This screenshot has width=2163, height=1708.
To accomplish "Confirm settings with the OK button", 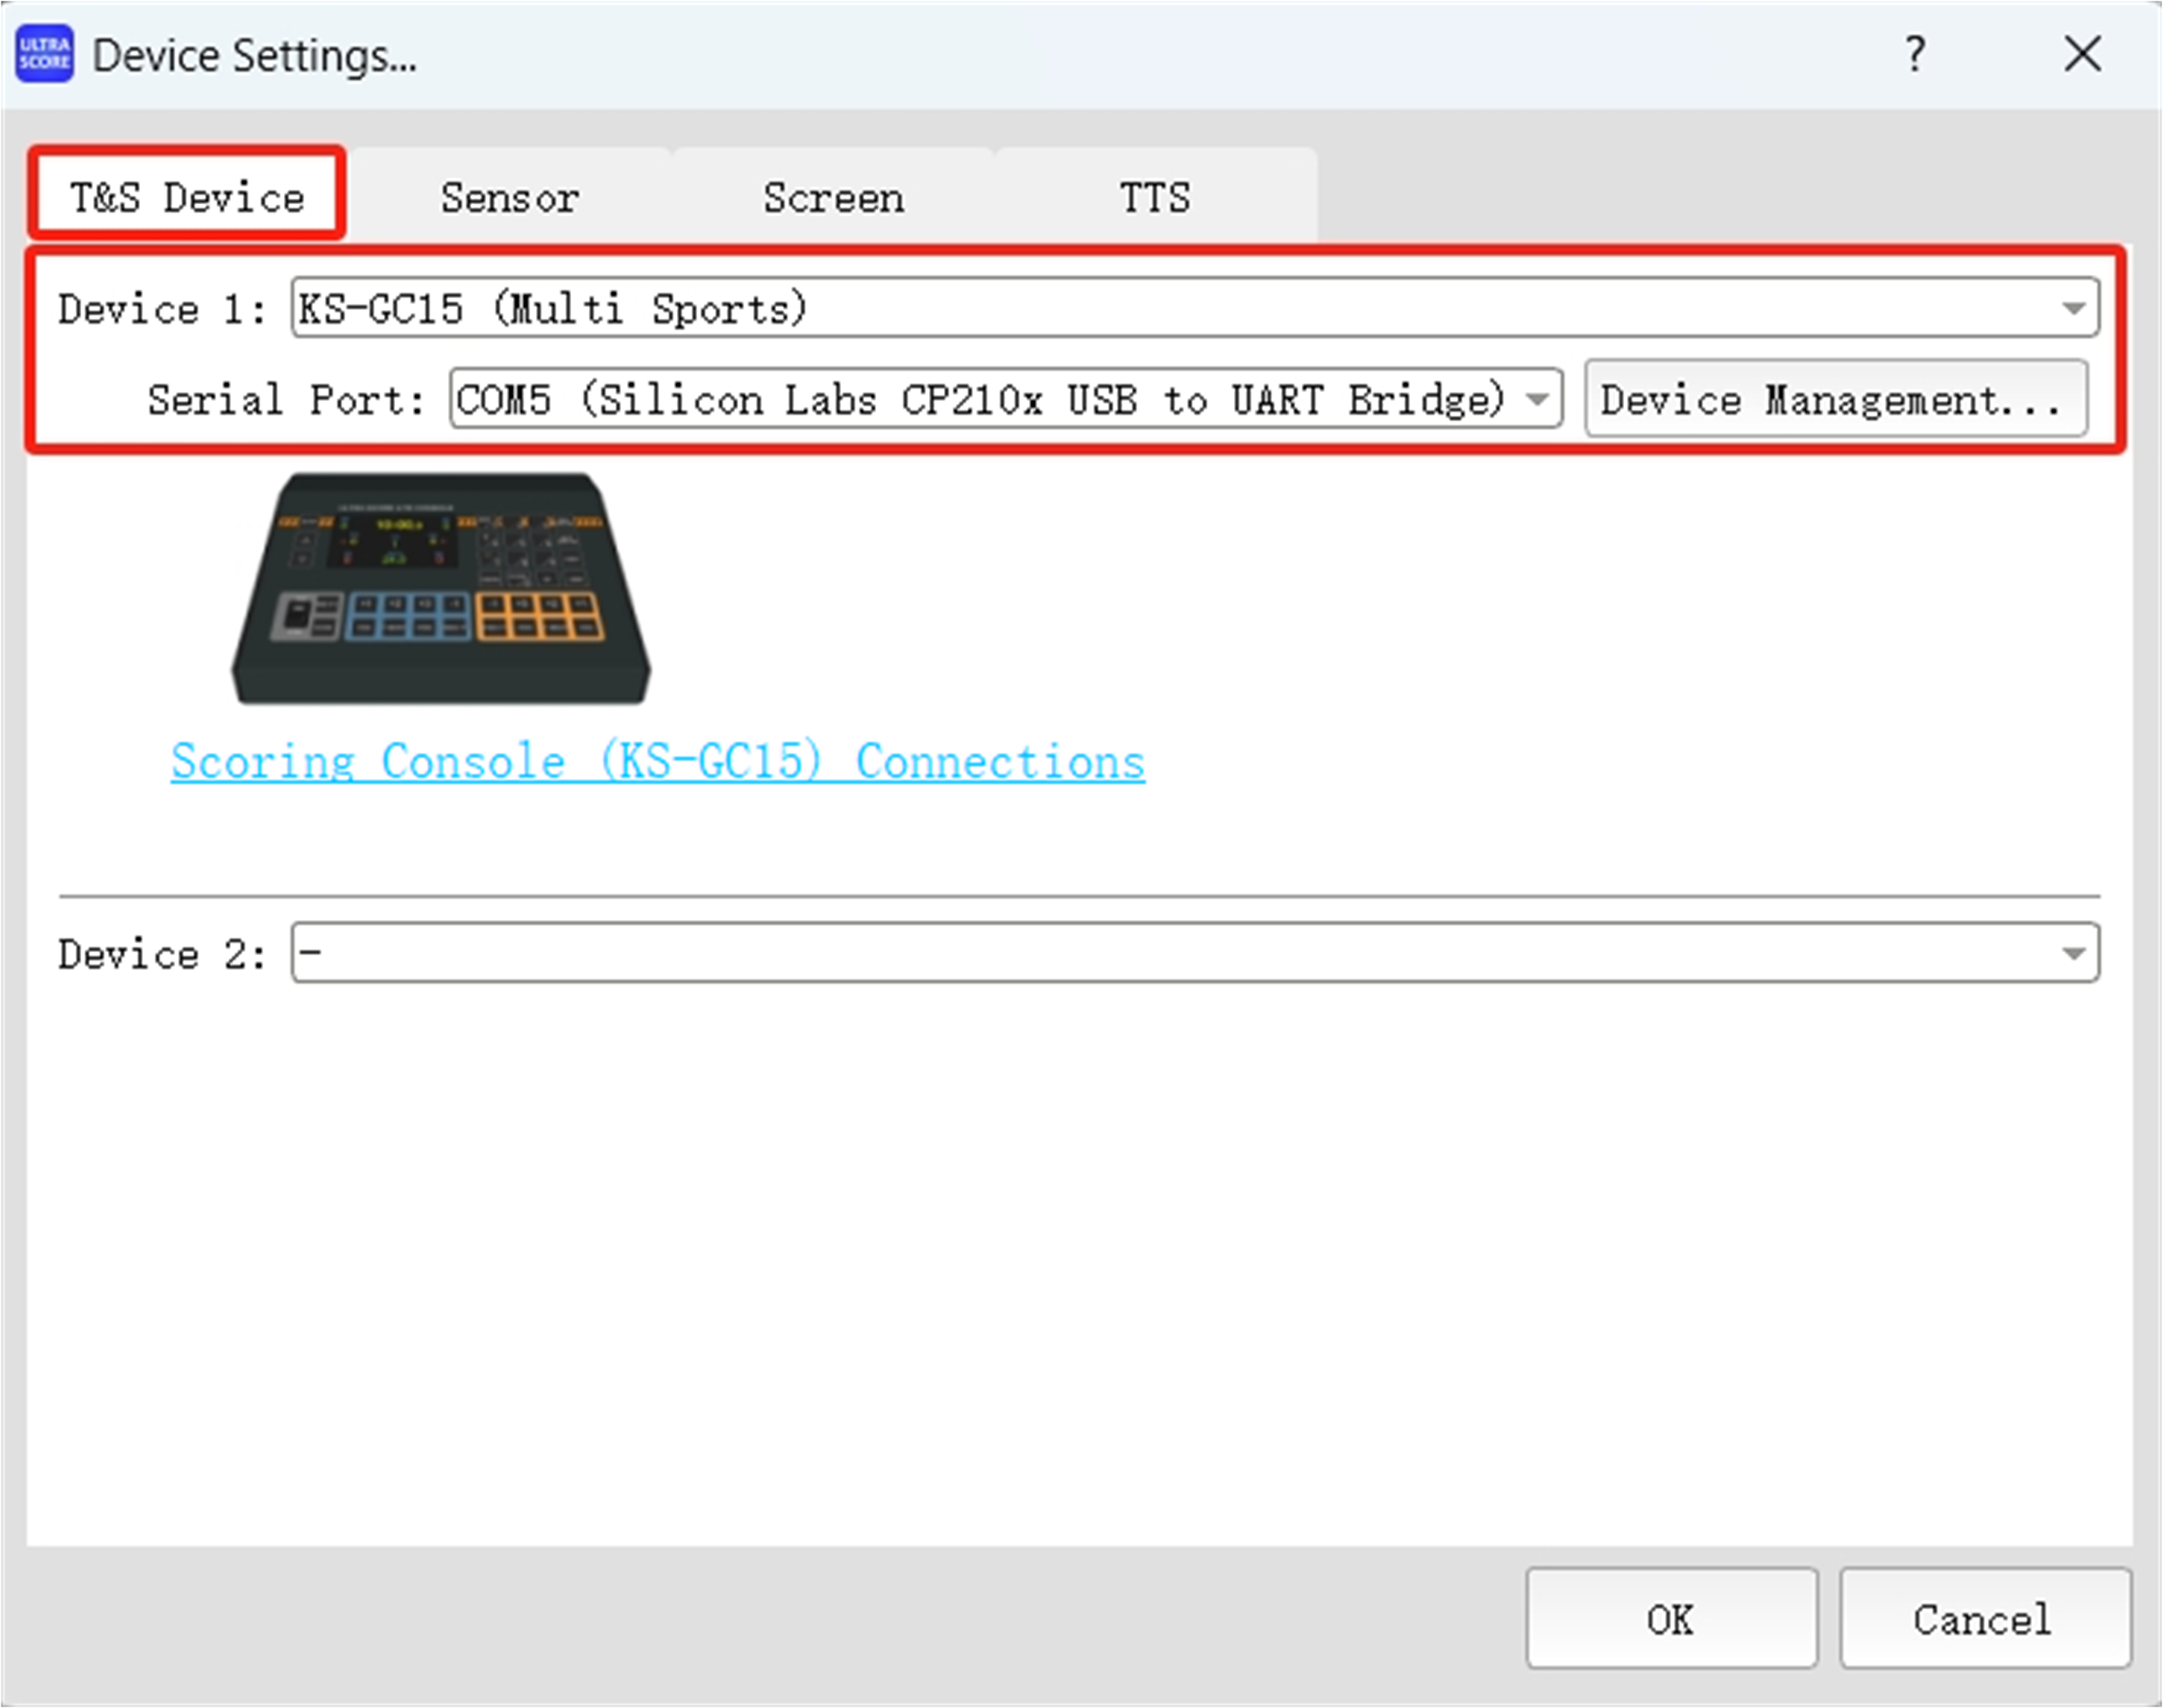I will click(1671, 1619).
